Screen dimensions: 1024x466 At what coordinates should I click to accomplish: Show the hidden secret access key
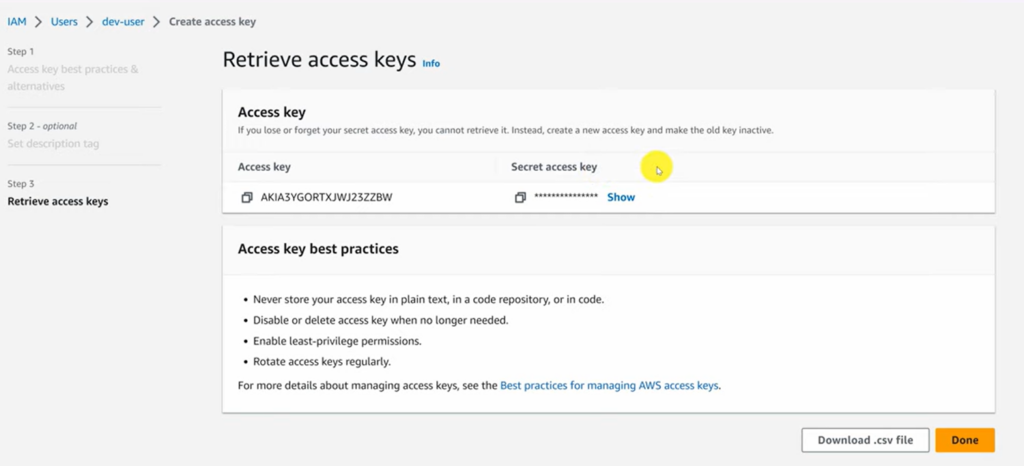(x=621, y=198)
